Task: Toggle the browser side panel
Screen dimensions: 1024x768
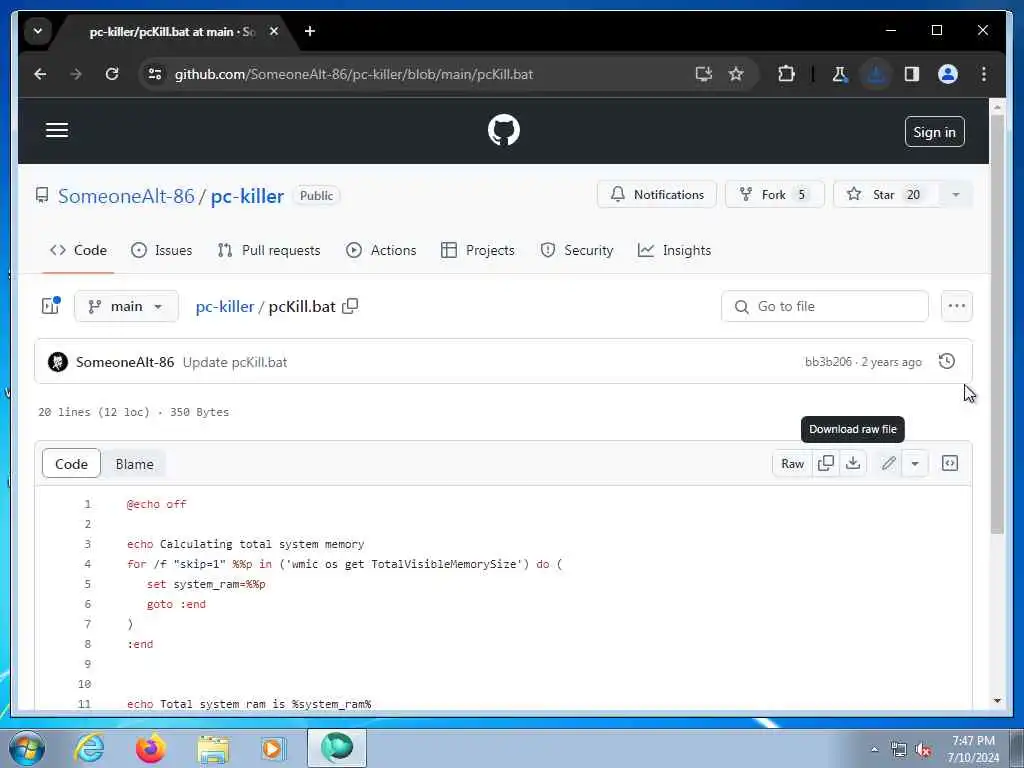Action: coord(912,74)
